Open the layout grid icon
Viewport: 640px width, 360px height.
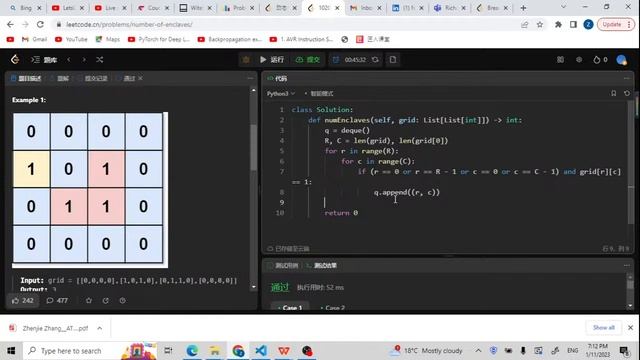[x=560, y=60]
